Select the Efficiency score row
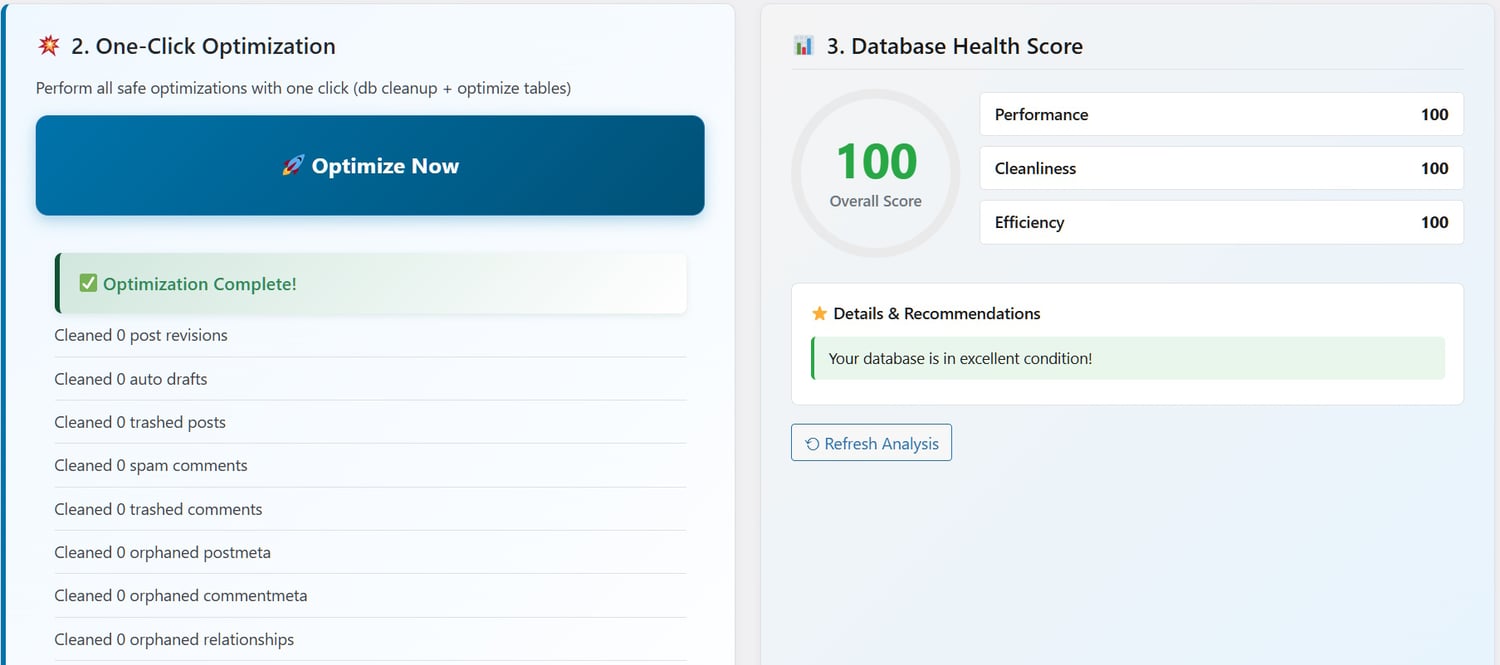1500x665 pixels. (x=1221, y=223)
